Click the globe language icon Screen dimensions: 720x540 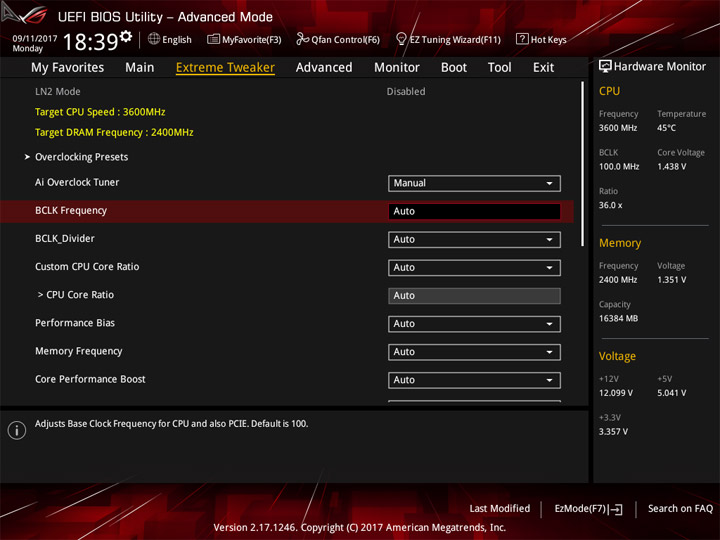coord(154,39)
